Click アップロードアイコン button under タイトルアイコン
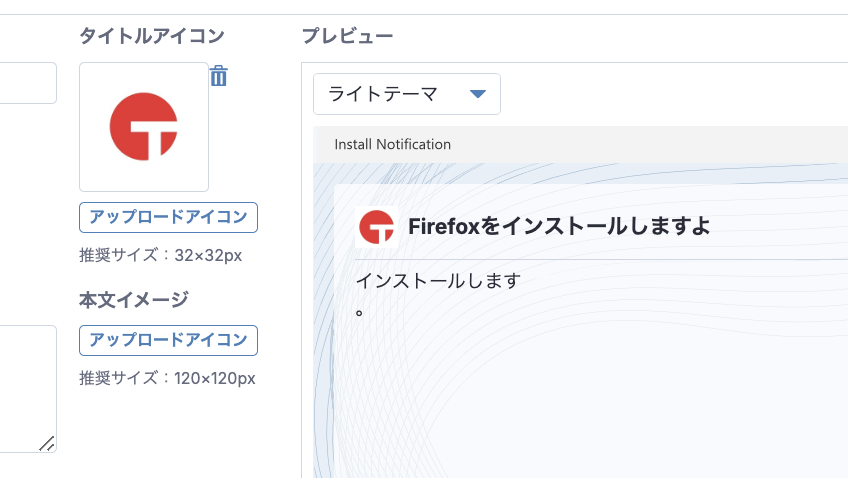The image size is (848, 478). coord(168,217)
